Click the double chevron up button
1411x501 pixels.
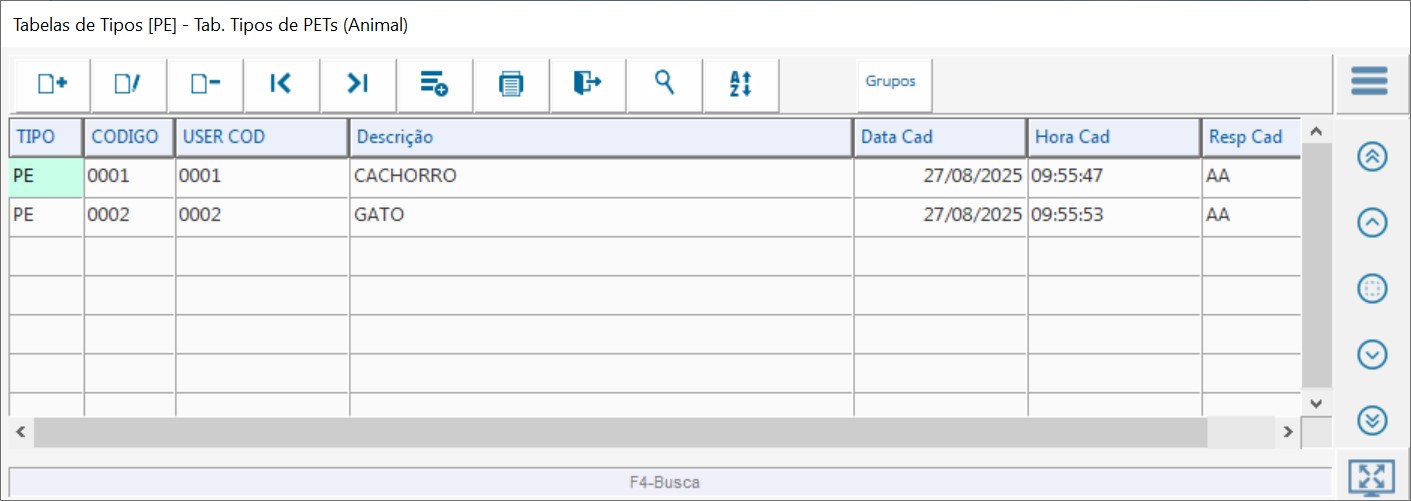tap(1372, 157)
